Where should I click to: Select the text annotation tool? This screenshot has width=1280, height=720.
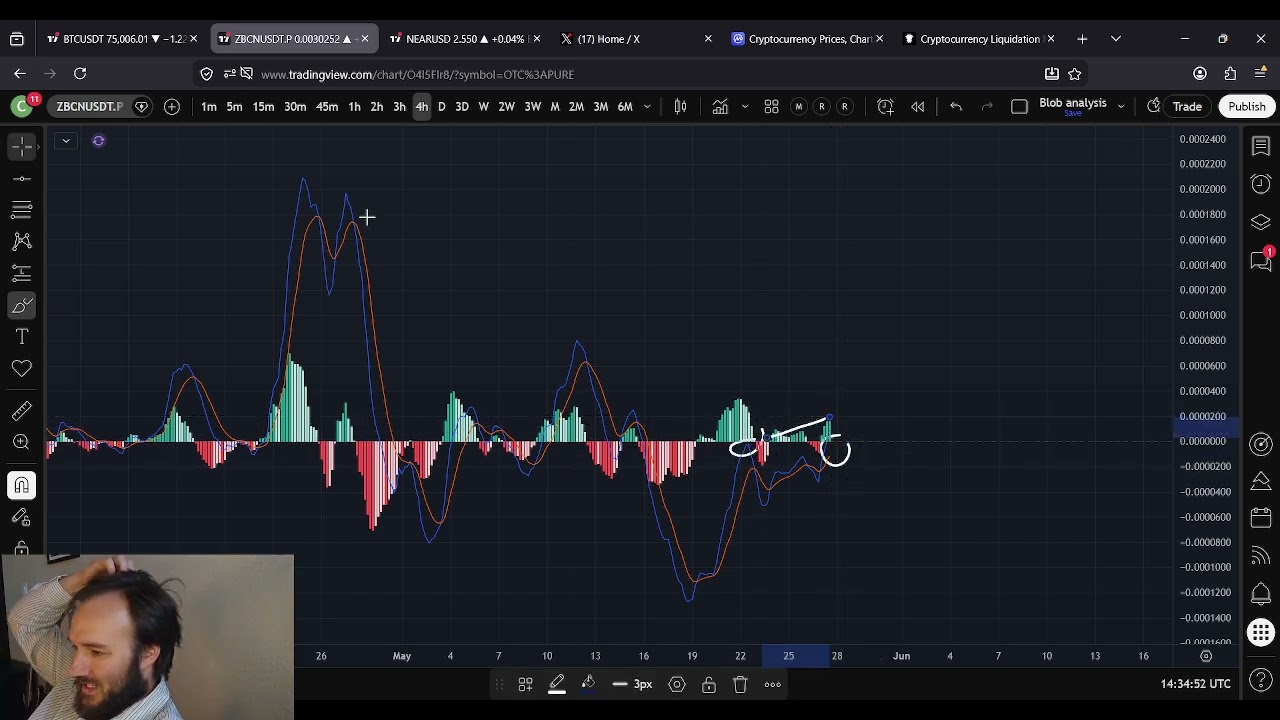[x=21, y=337]
